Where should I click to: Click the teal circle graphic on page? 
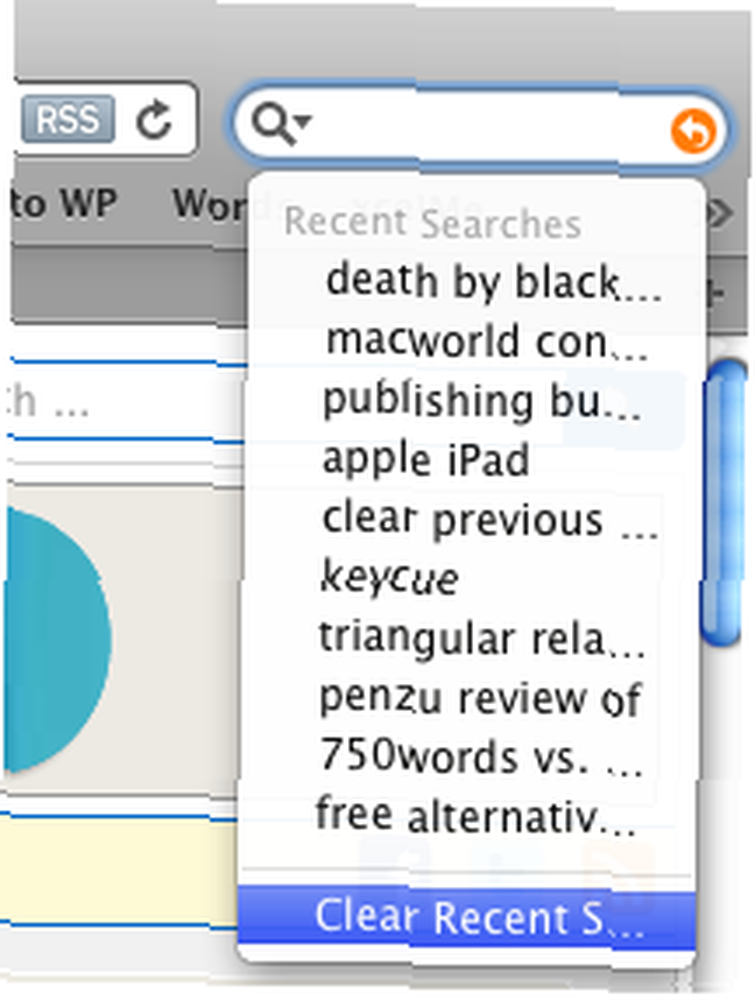tap(56, 639)
